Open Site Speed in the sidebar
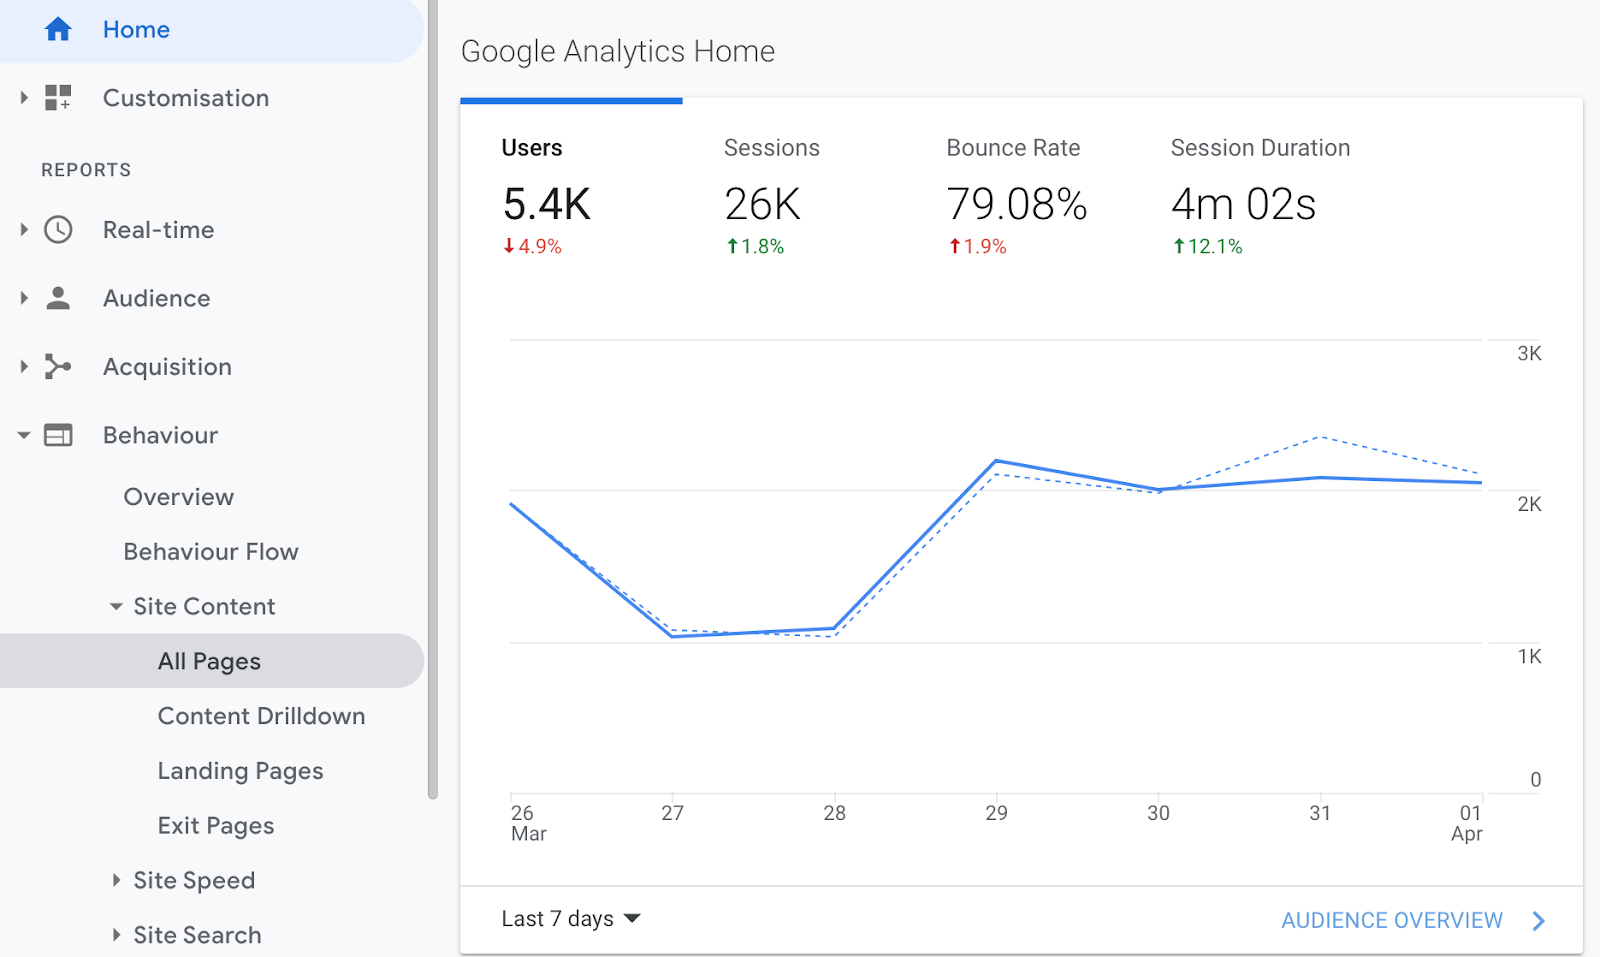This screenshot has width=1600, height=957. coord(194,880)
